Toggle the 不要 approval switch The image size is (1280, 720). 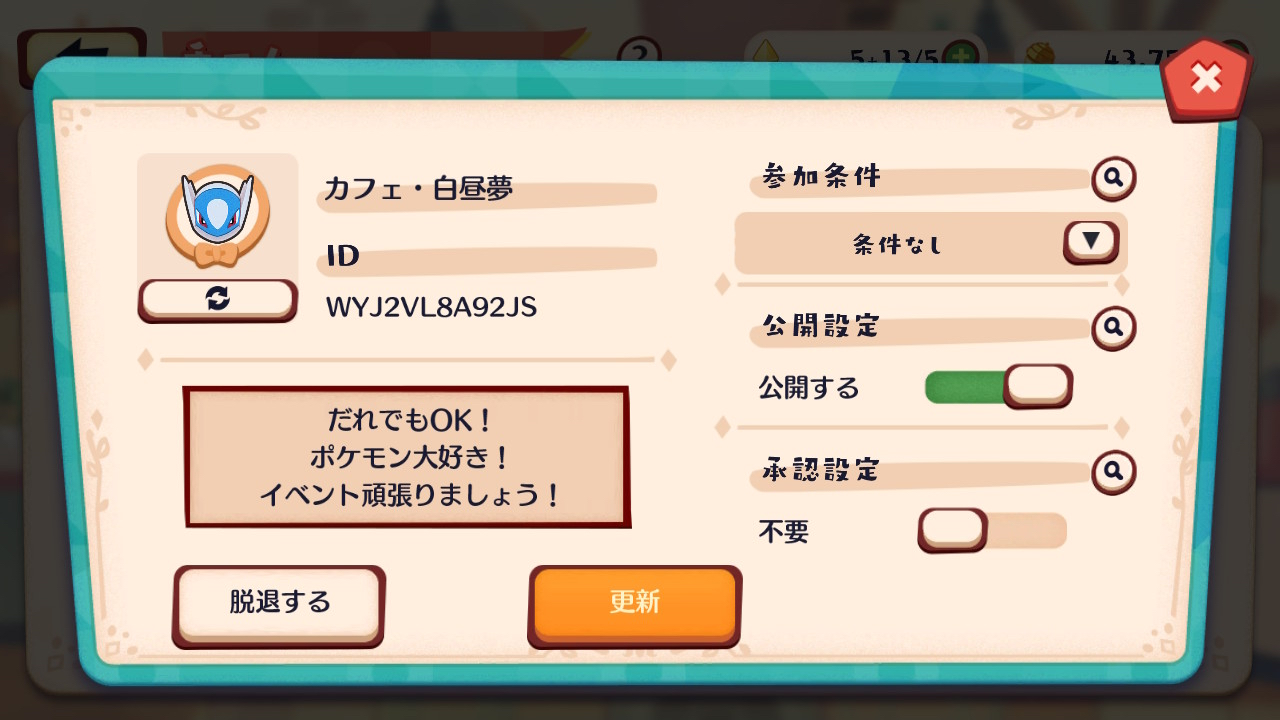pos(992,530)
